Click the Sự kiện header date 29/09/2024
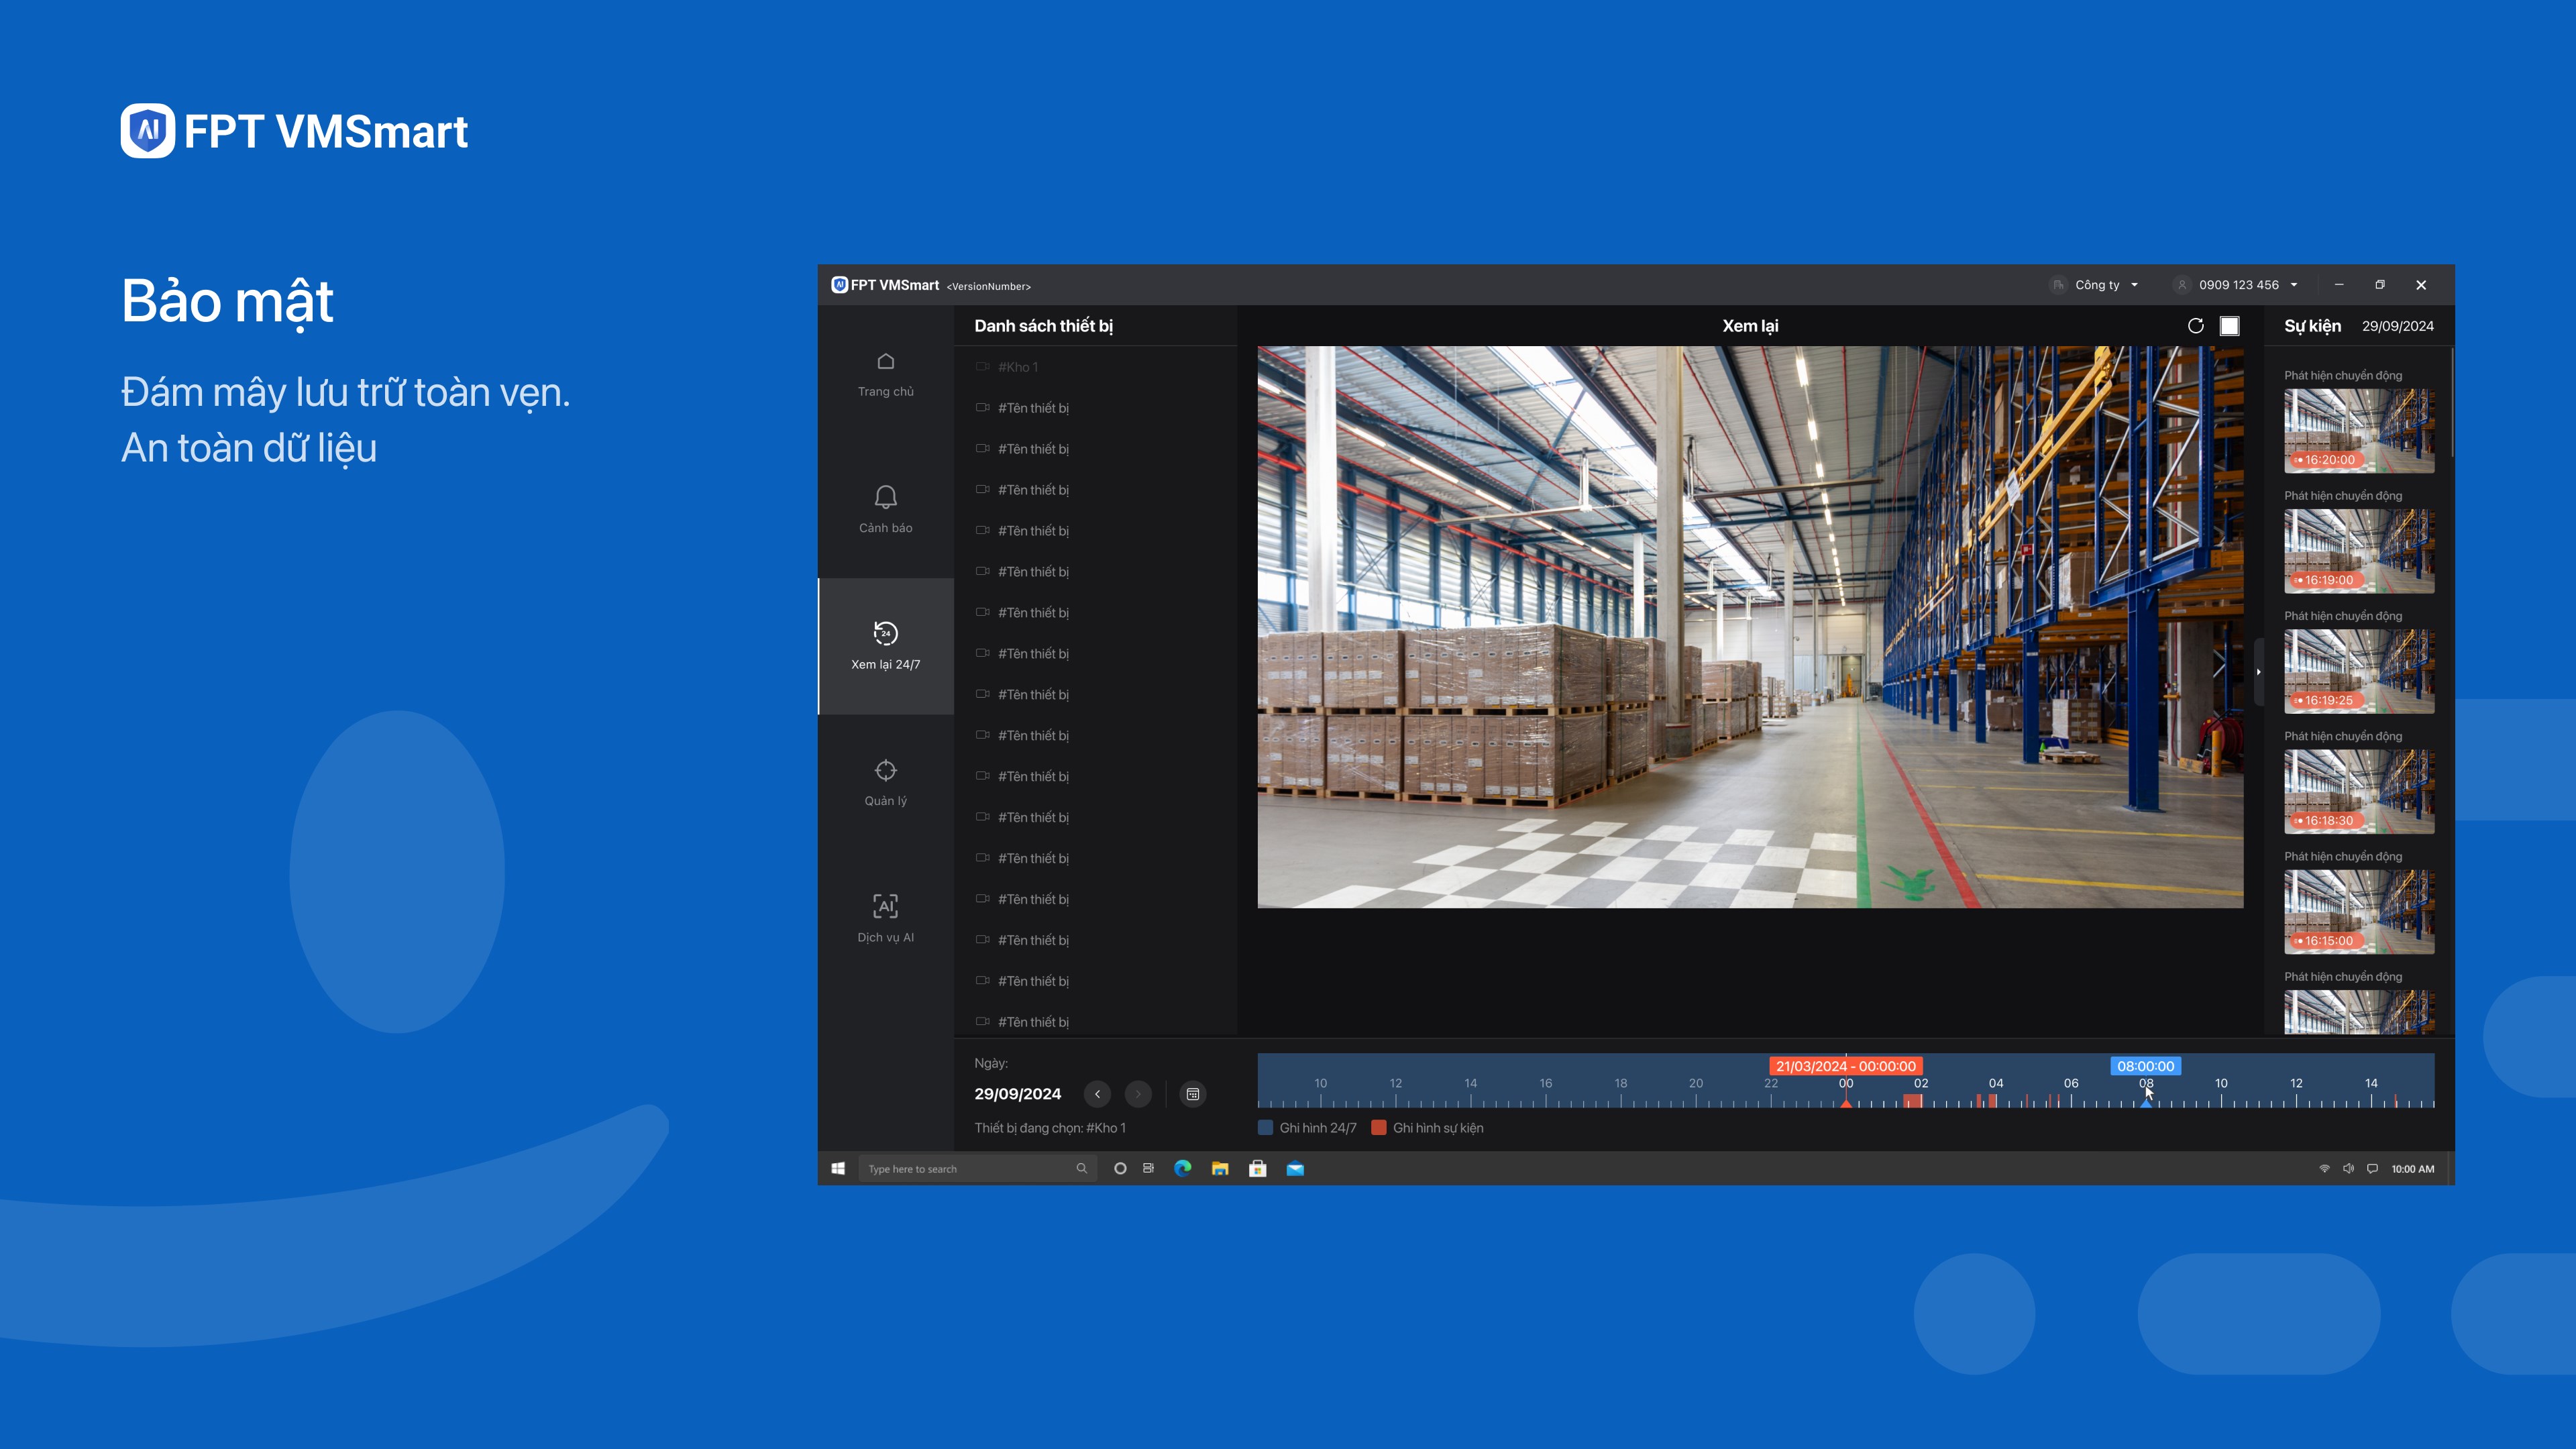Image resolution: width=2576 pixels, height=1449 pixels. tap(2397, 326)
